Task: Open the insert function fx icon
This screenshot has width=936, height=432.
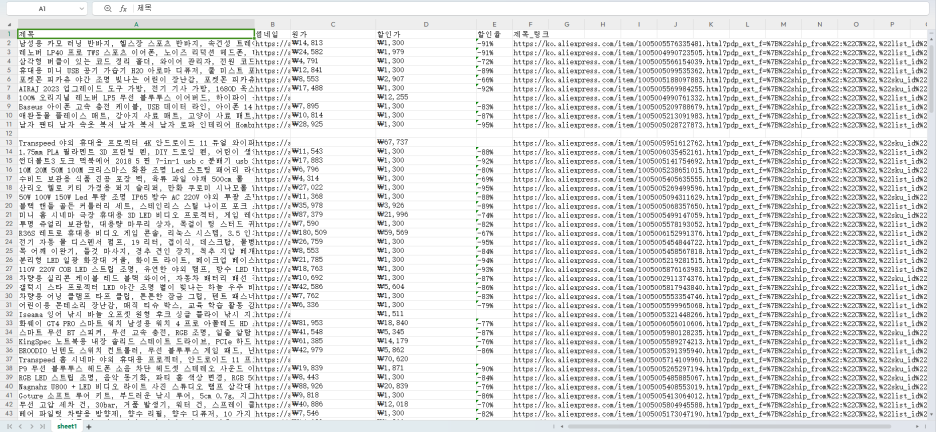Action: point(123,9)
